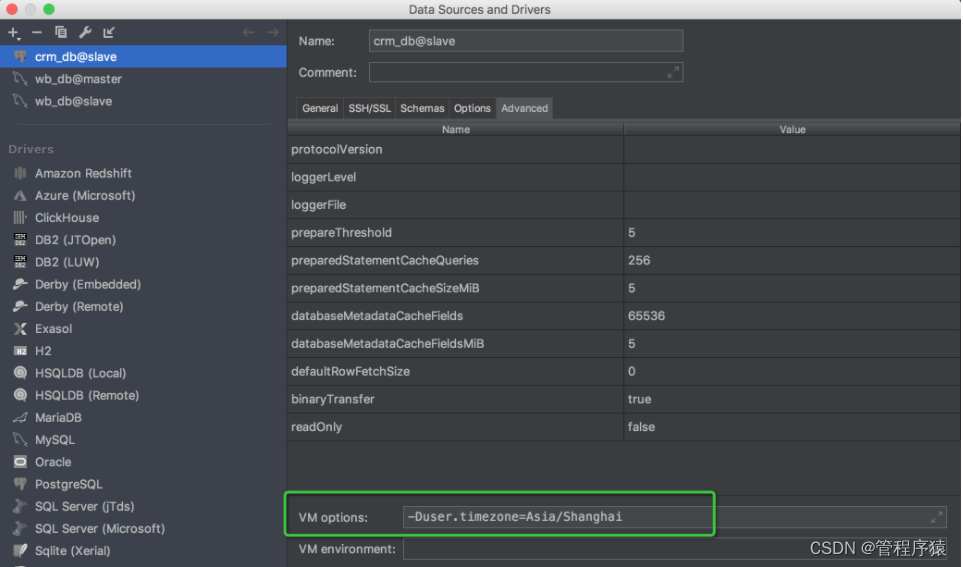
Task: Open driver settings wrench icon
Action: [x=85, y=33]
